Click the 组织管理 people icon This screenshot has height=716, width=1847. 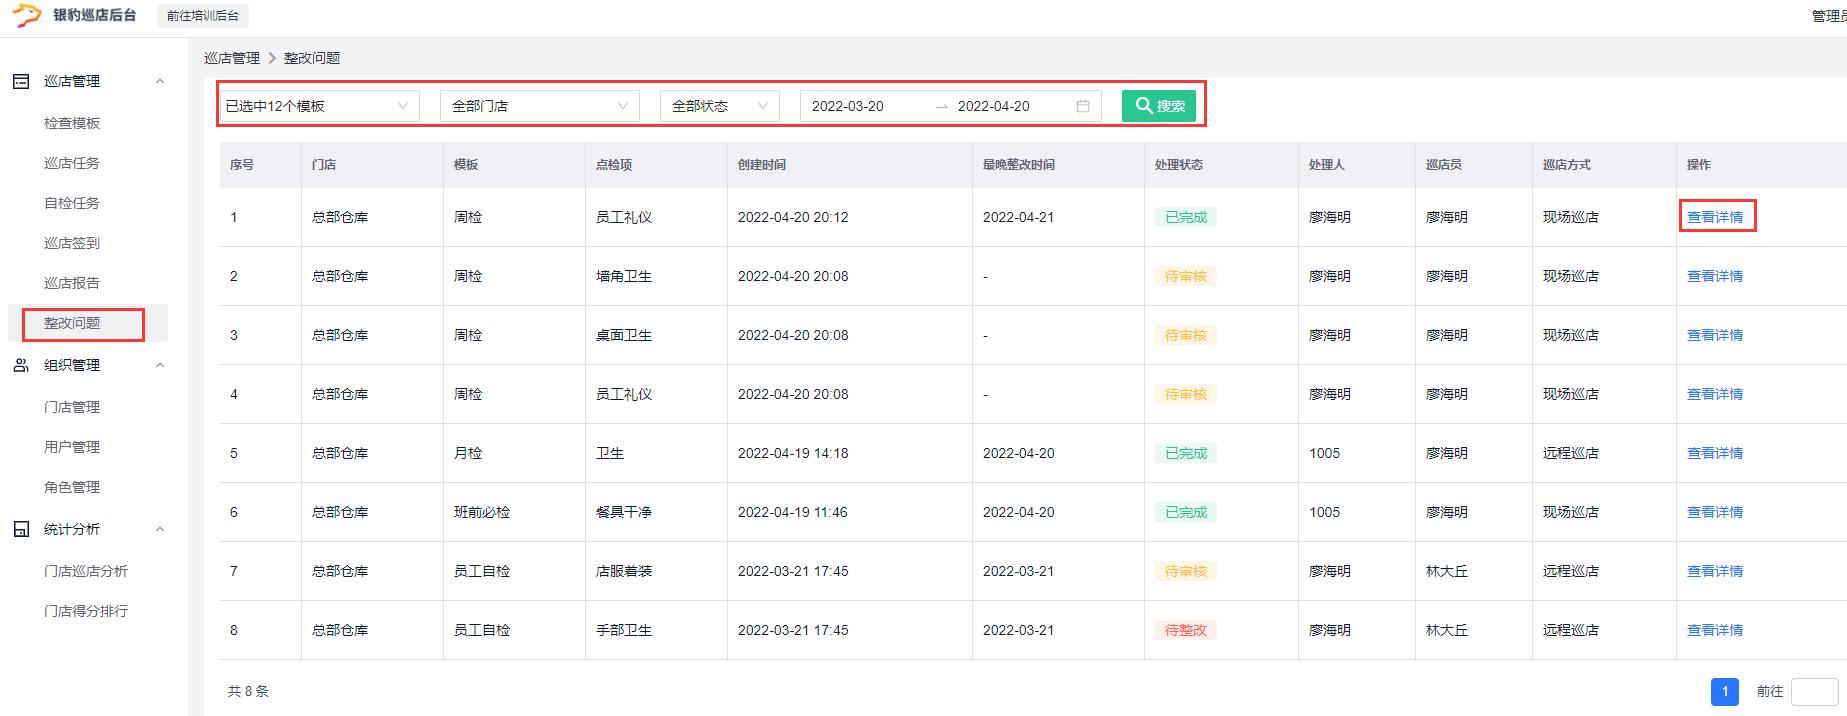click(21, 365)
